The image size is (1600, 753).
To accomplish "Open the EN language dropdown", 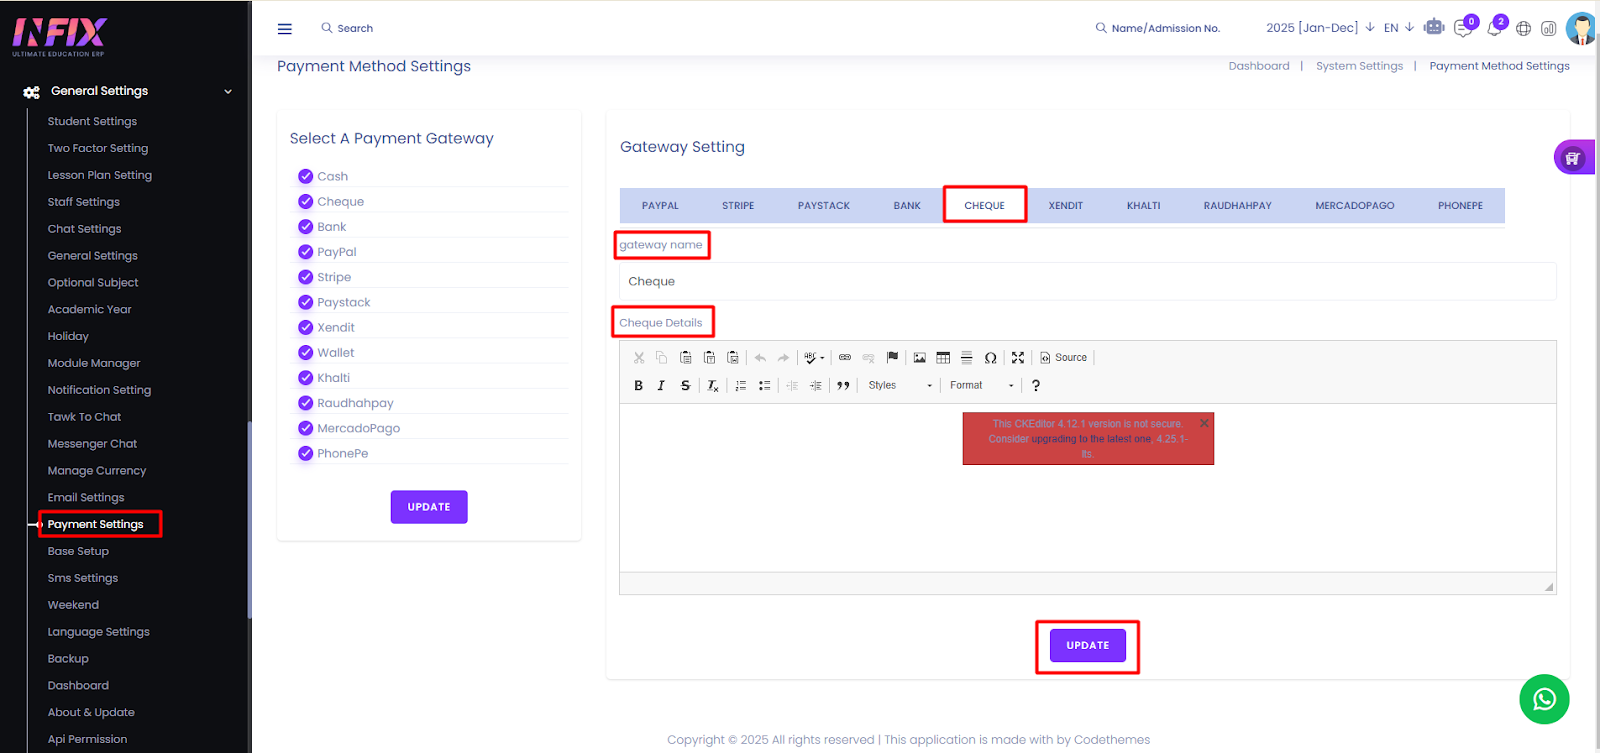I will click(x=1398, y=28).
